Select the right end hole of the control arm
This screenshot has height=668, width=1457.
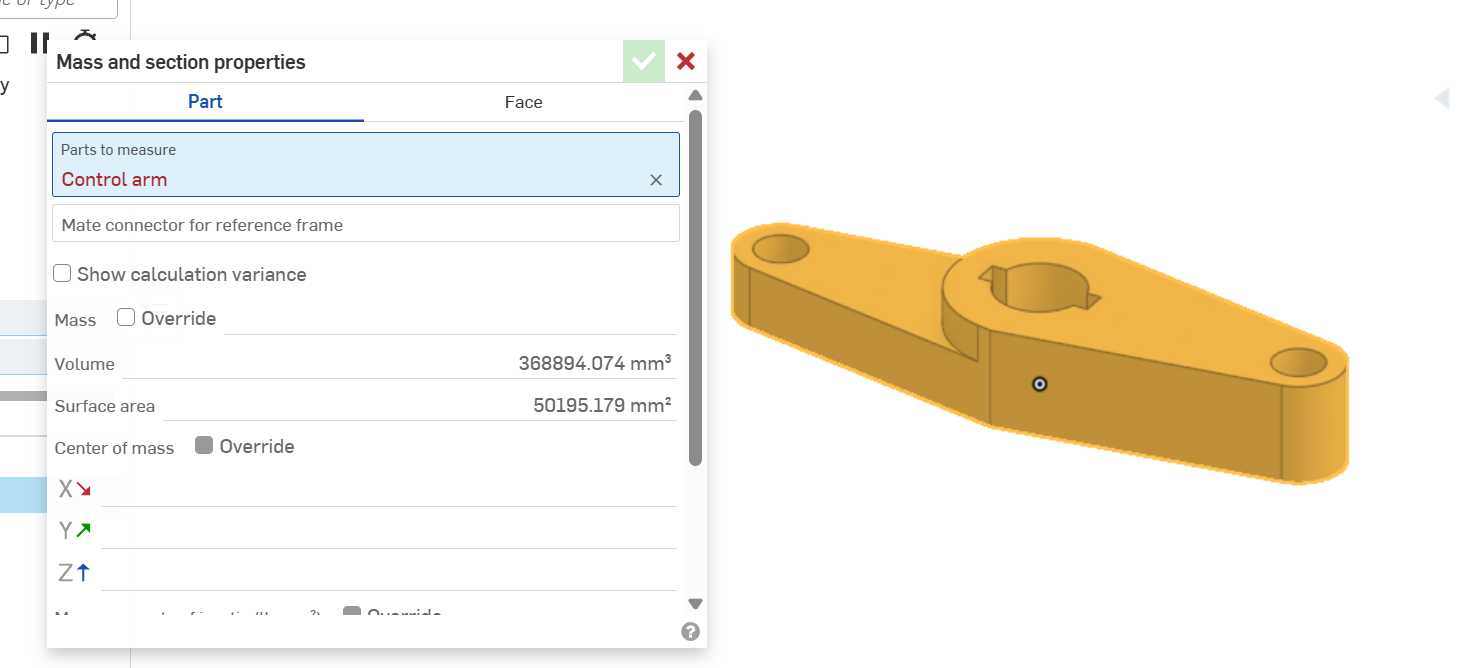(x=1297, y=361)
